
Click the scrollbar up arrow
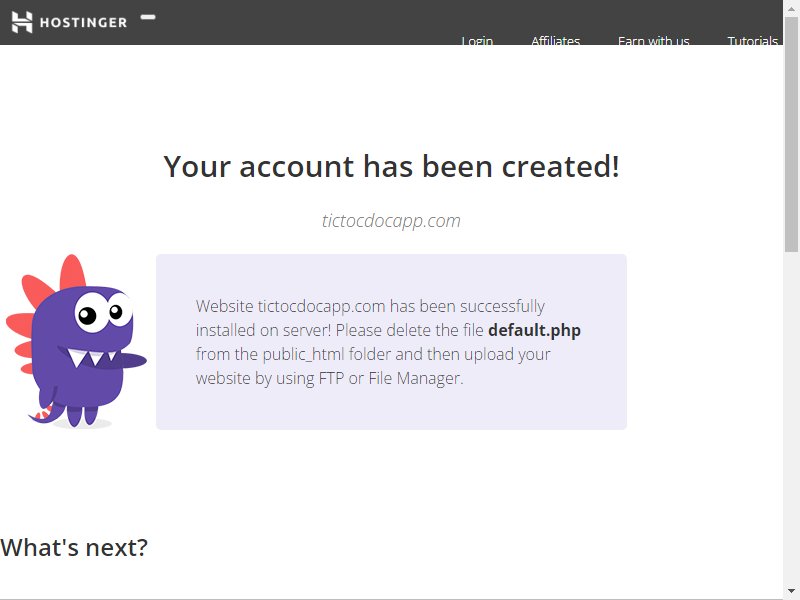pos(791,9)
